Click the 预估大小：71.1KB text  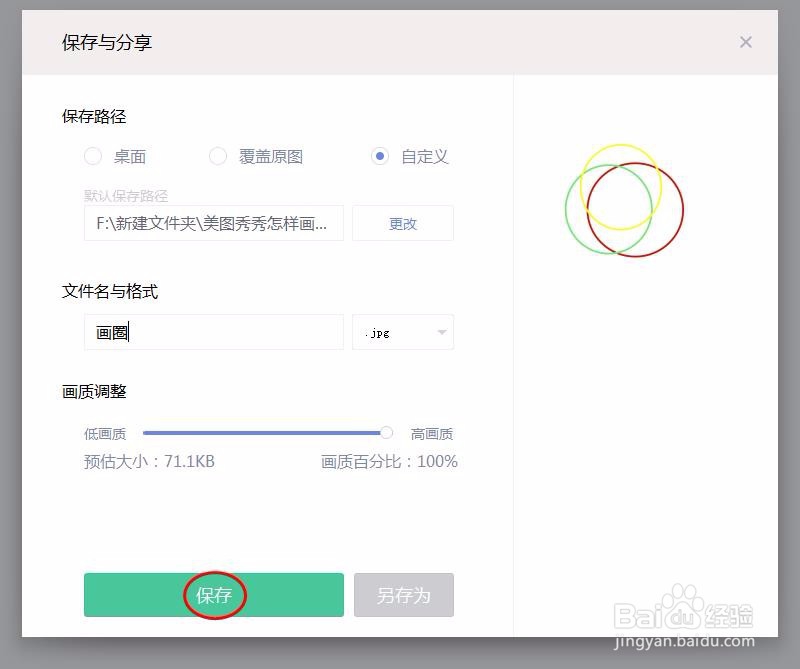point(149,461)
